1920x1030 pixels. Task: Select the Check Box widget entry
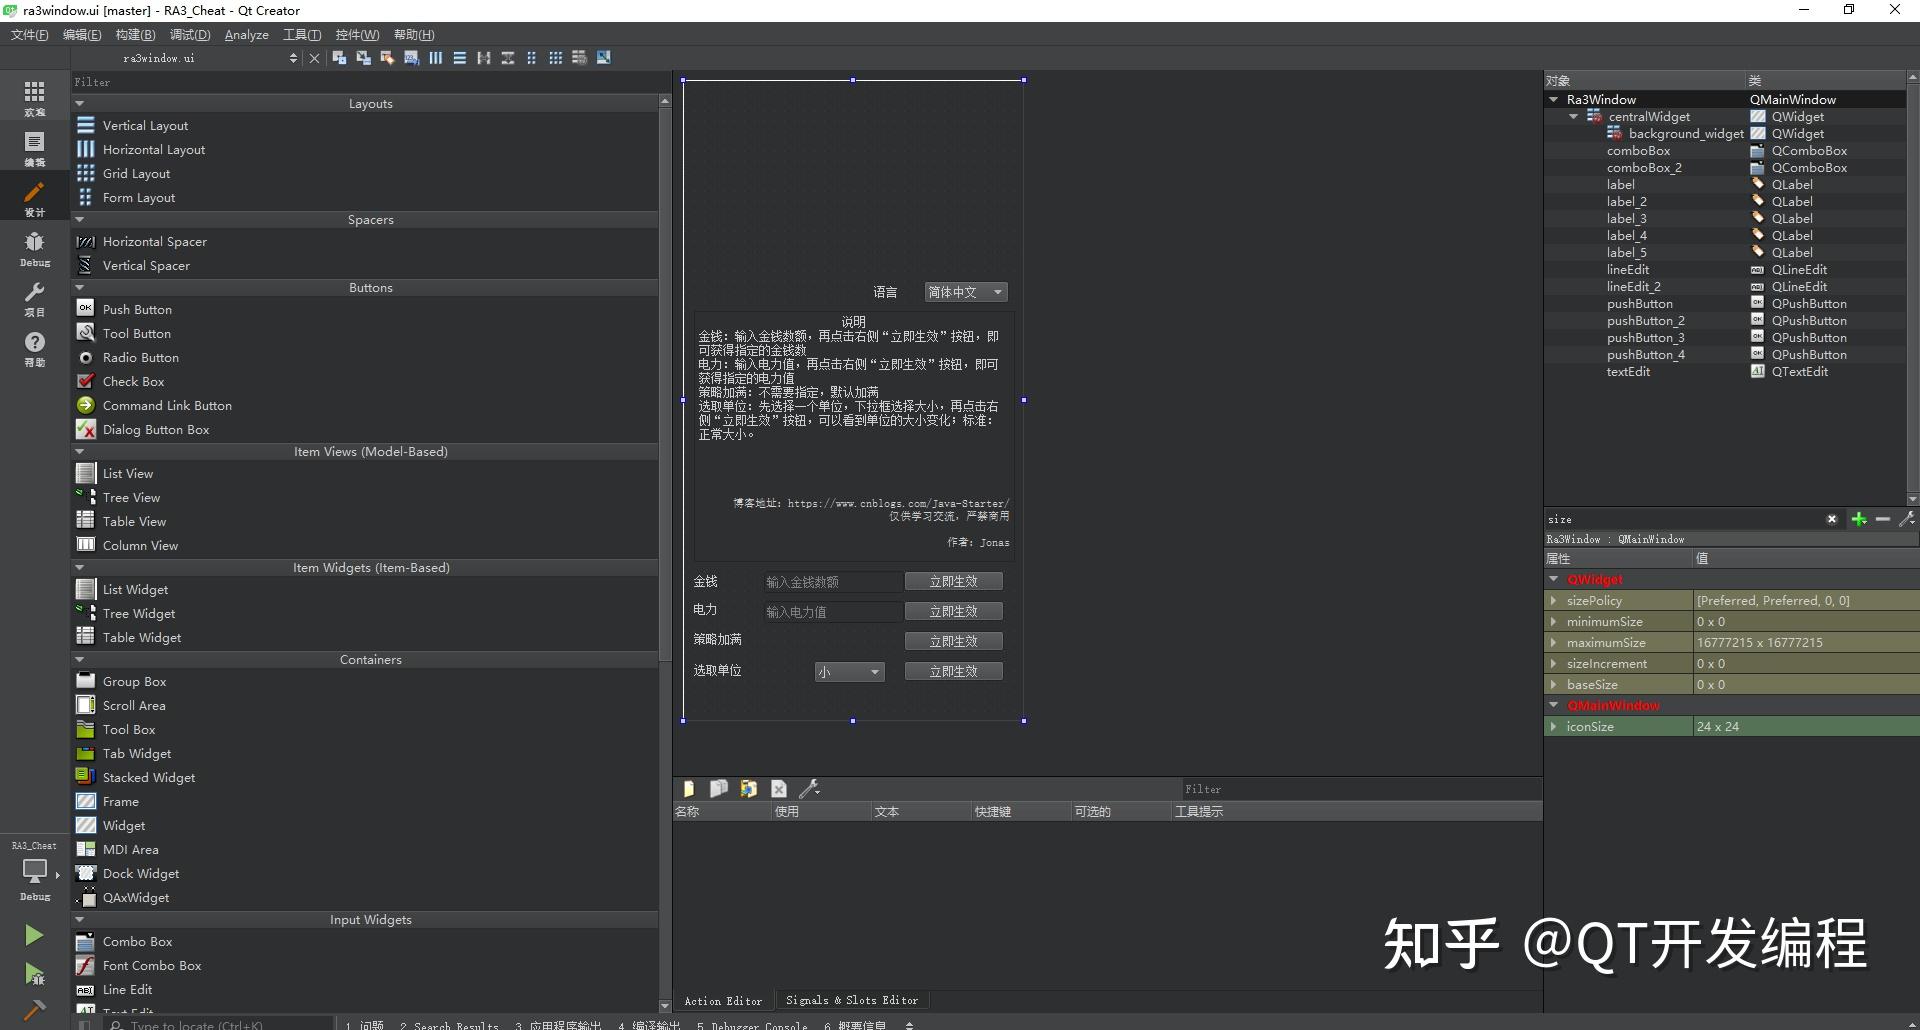pos(133,381)
